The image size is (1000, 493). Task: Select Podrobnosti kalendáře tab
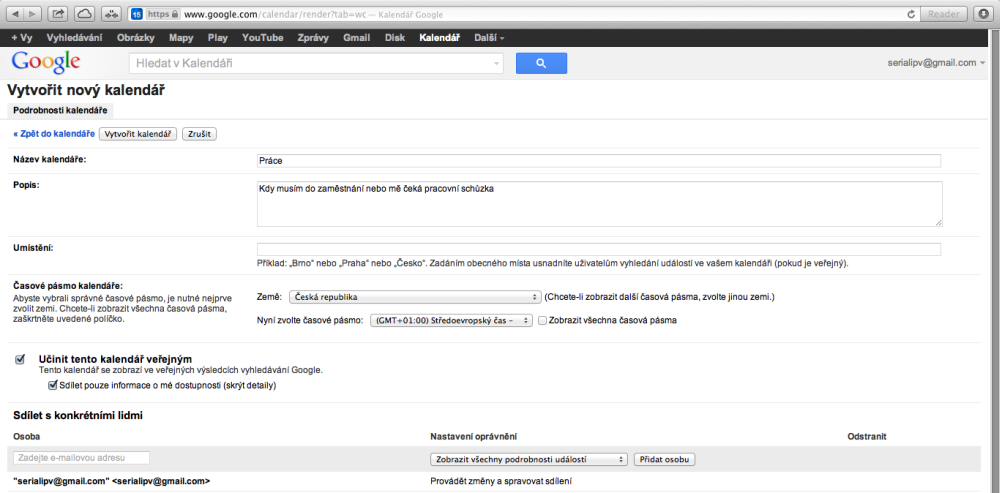60,110
